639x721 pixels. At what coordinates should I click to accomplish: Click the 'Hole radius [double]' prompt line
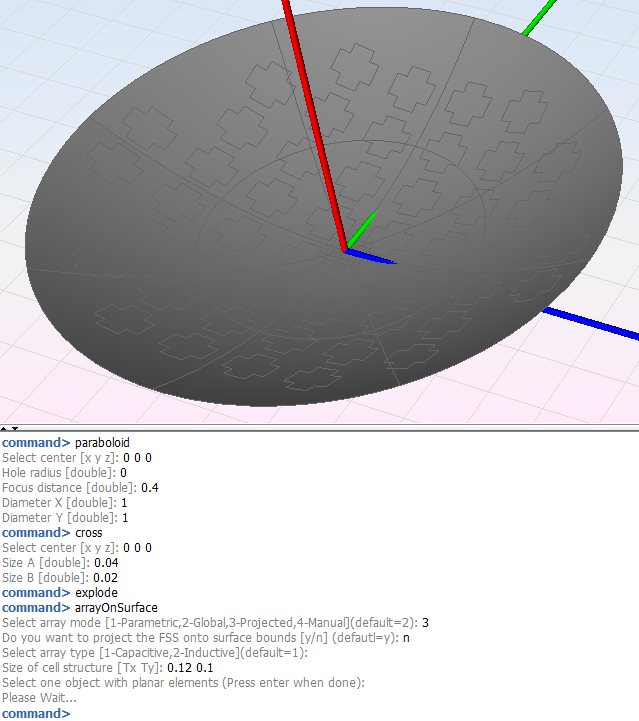58,472
